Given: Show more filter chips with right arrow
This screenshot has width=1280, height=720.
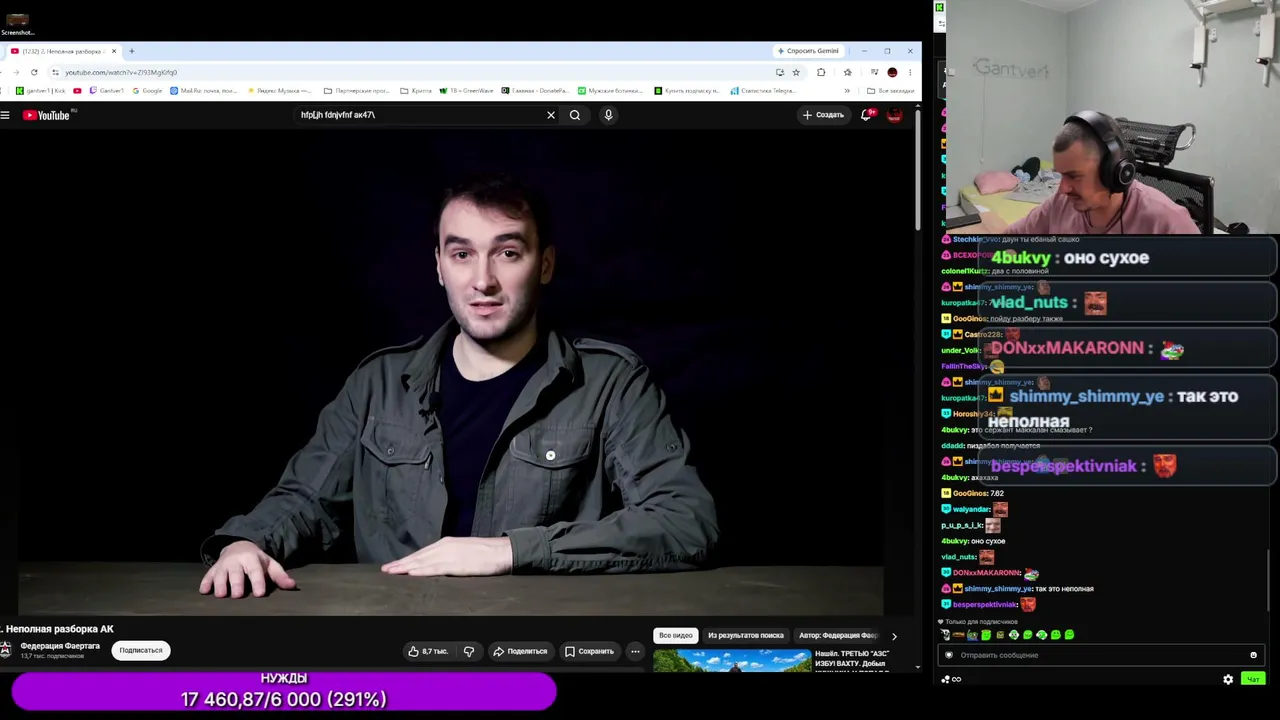Looking at the screenshot, I should 894,636.
